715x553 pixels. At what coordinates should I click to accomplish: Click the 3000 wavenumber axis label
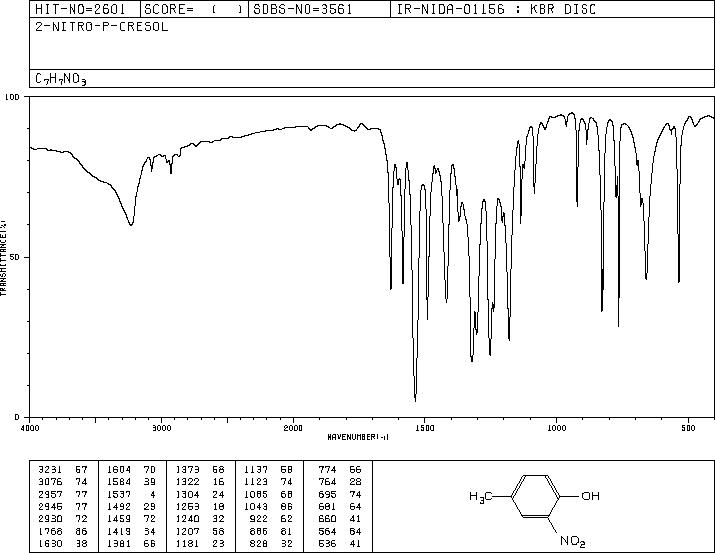[161, 428]
